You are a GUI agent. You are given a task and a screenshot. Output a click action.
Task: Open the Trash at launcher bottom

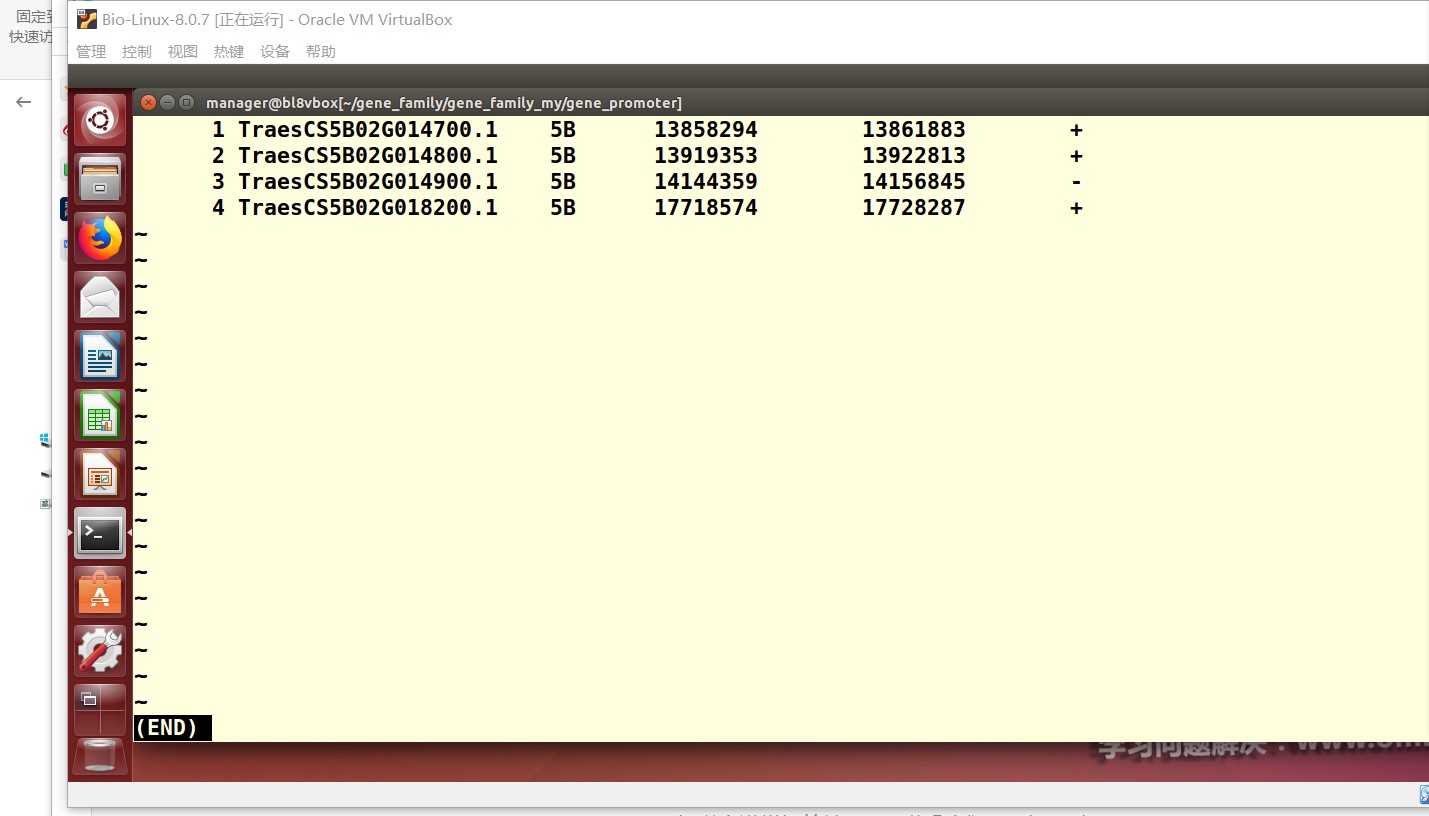pyautogui.click(x=100, y=756)
